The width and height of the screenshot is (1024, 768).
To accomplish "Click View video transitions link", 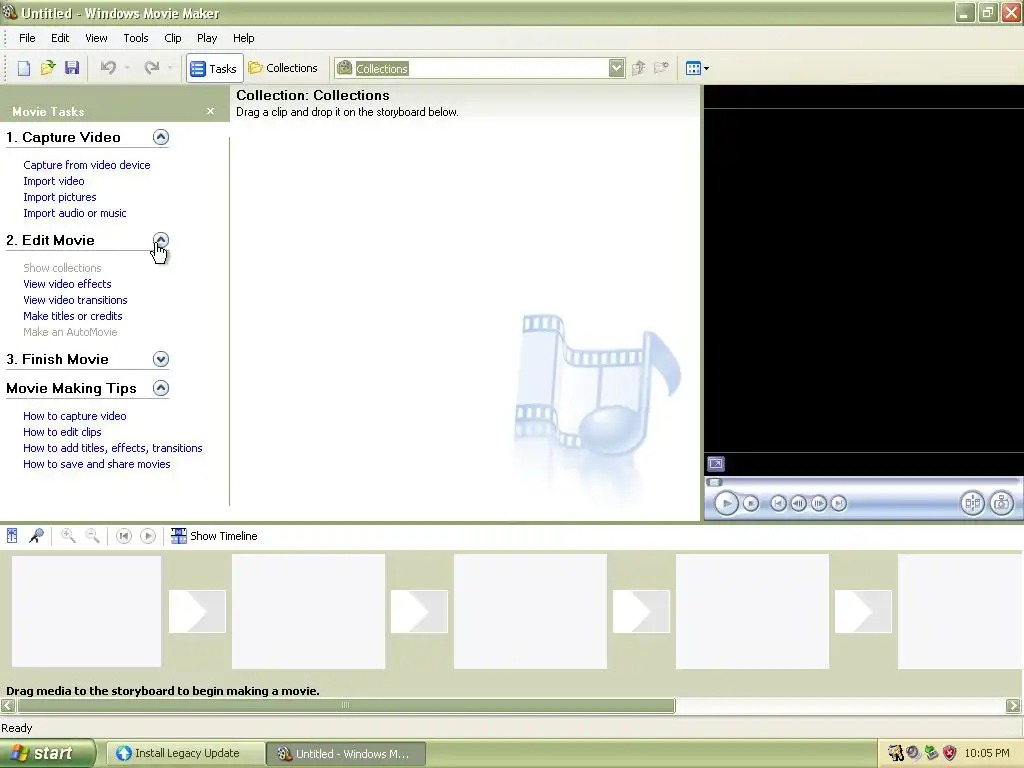I will point(75,300).
